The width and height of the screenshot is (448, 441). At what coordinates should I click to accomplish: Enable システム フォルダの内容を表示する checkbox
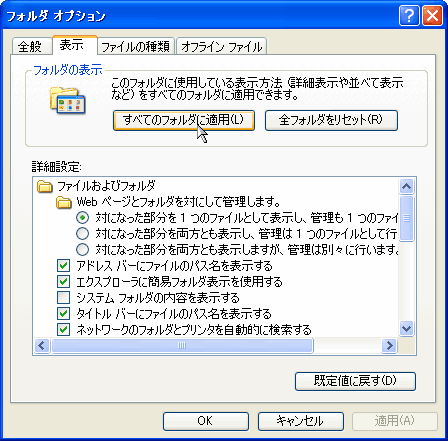click(x=63, y=298)
